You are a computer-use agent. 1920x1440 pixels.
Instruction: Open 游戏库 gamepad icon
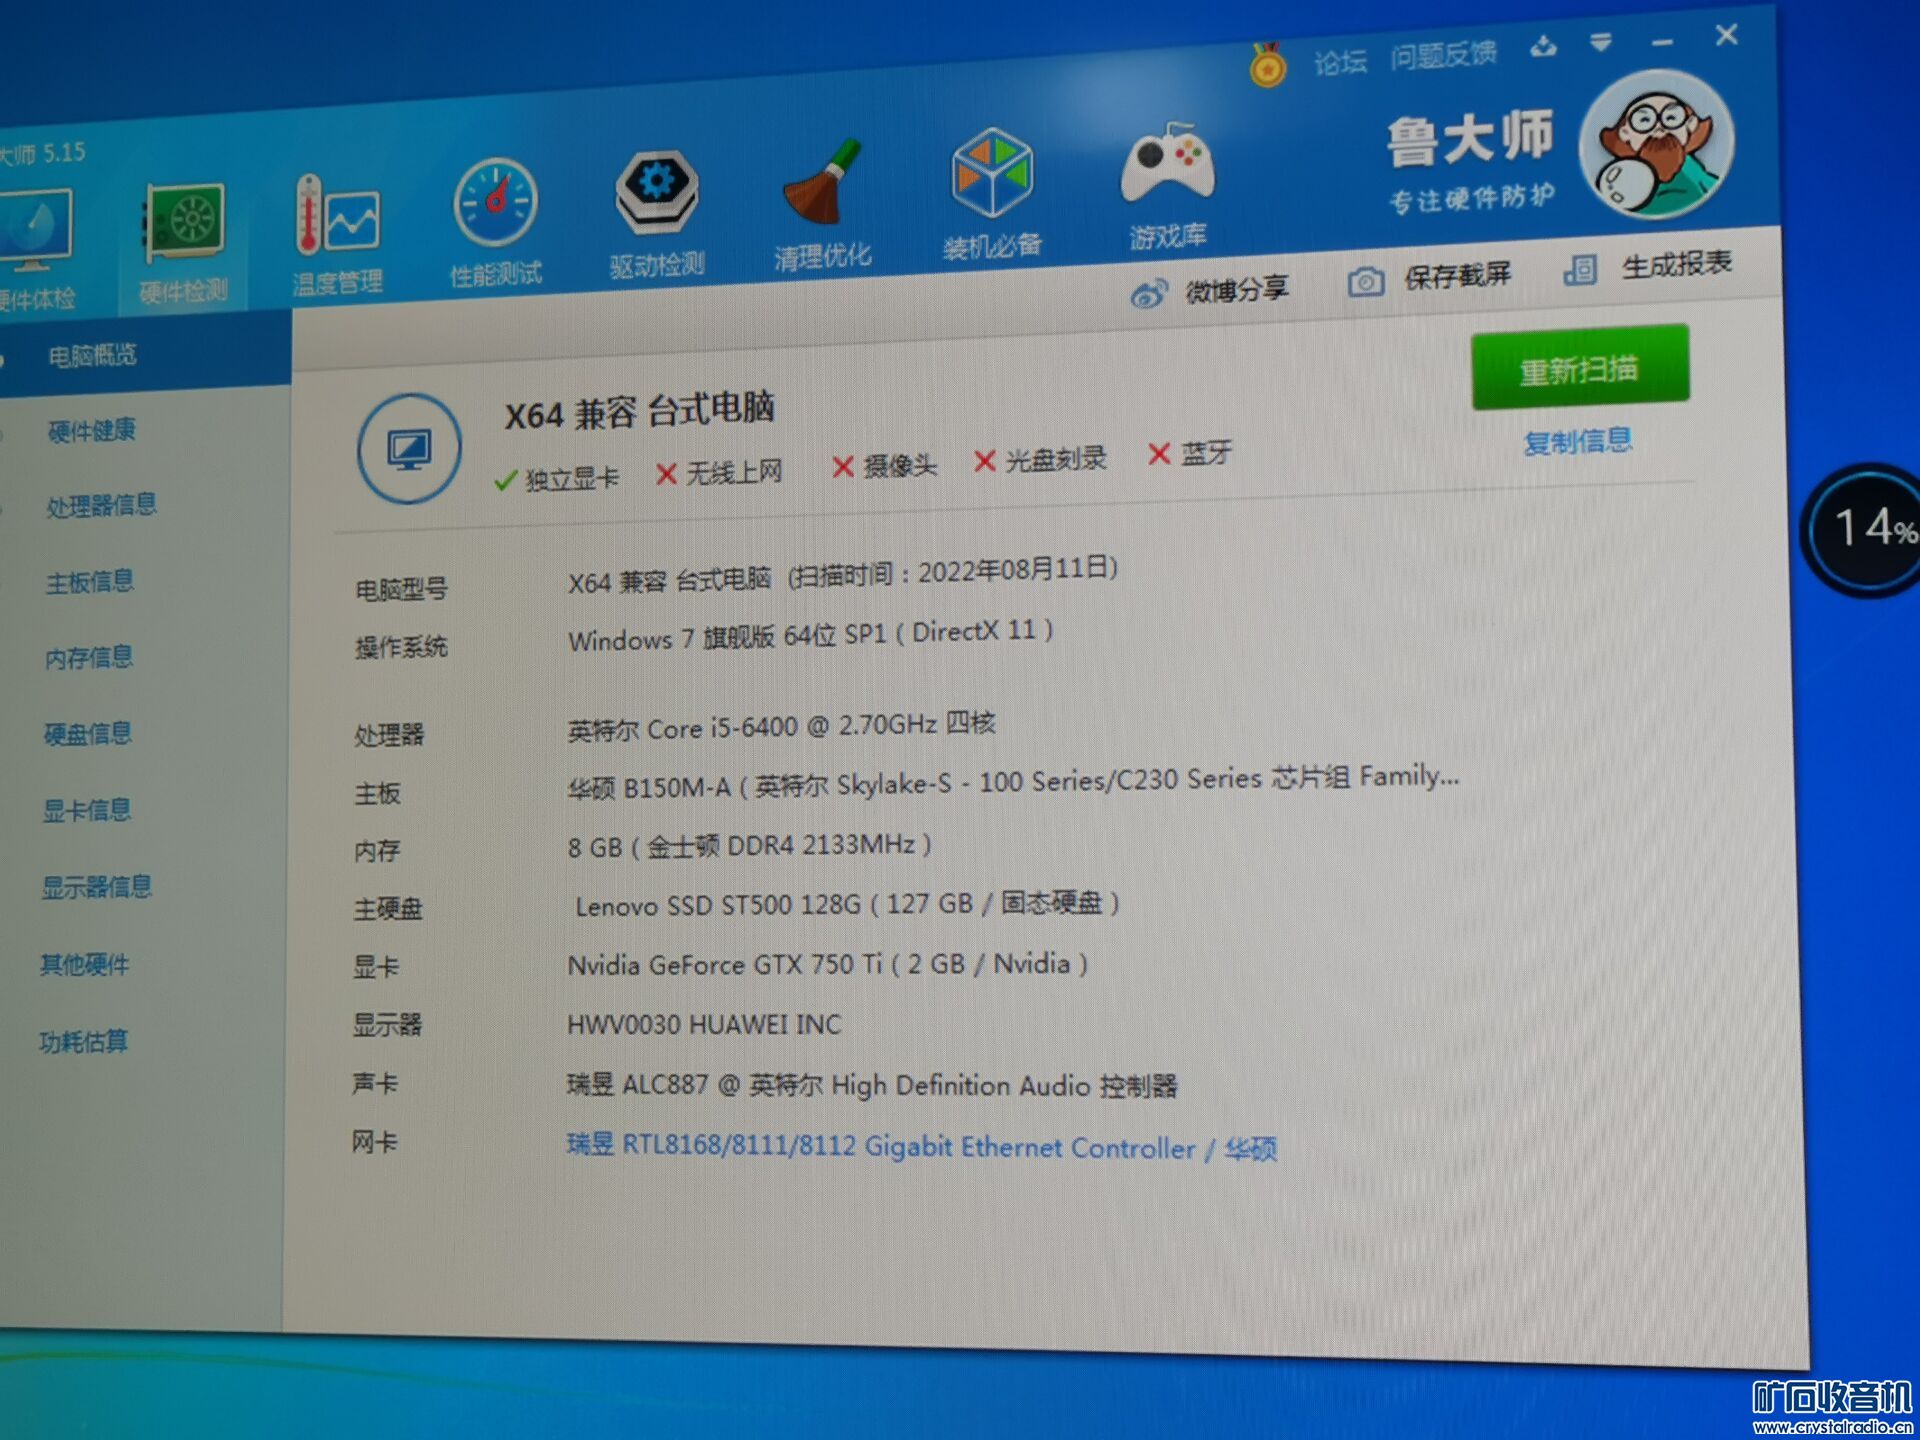click(x=1167, y=162)
